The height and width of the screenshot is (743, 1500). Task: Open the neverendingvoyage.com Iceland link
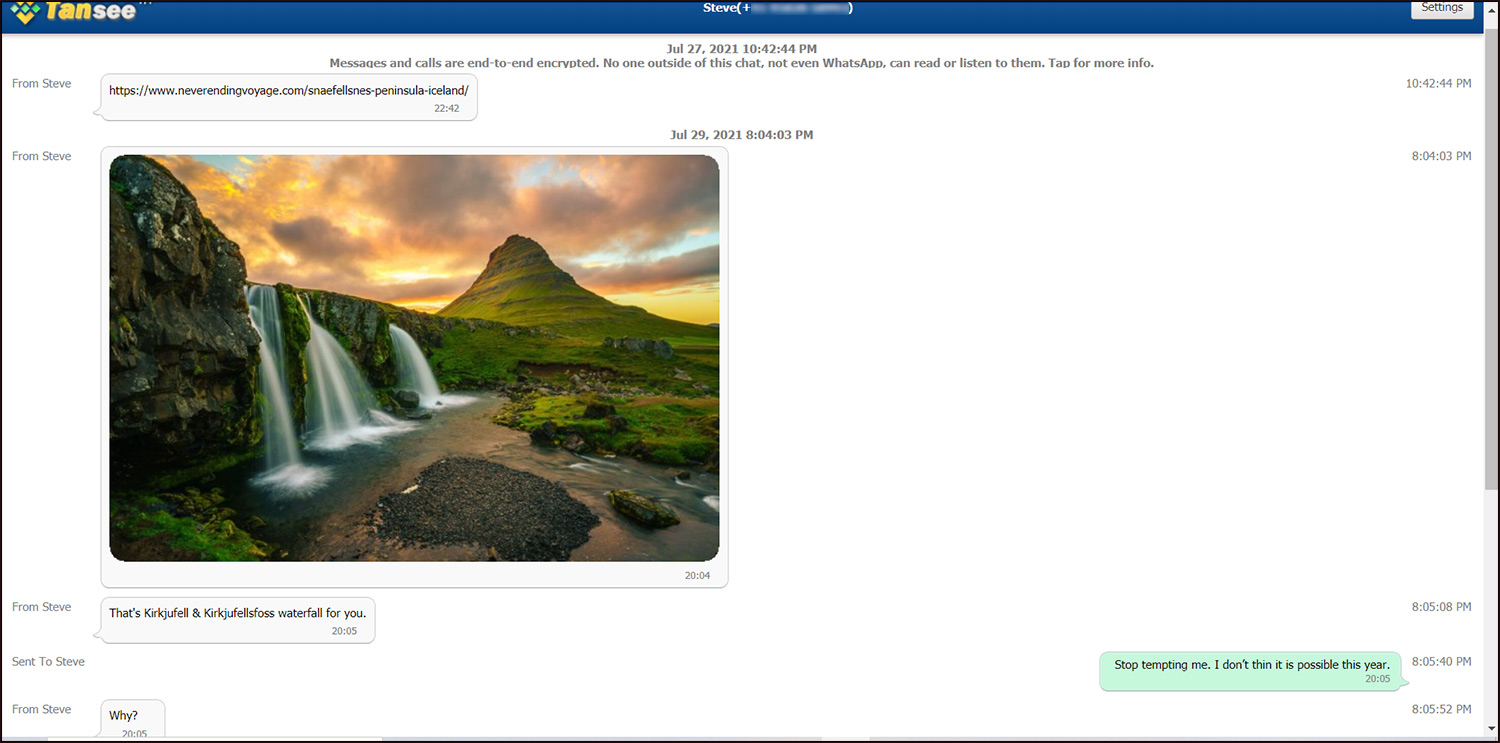288,90
